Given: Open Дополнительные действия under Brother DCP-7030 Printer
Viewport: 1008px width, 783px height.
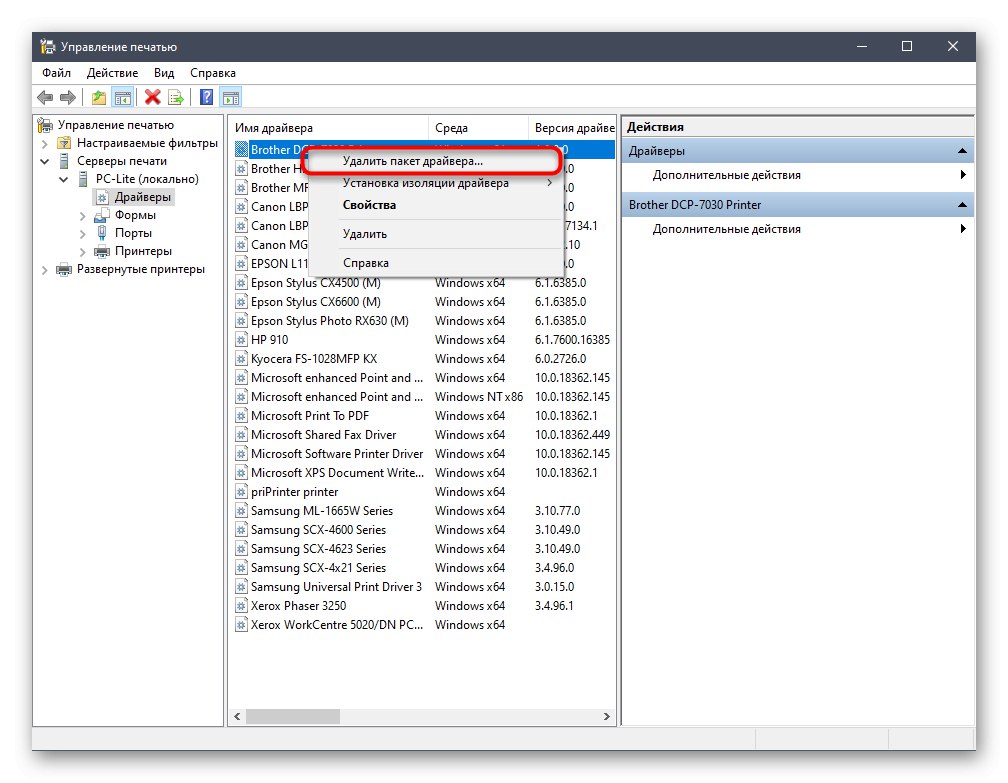Looking at the screenshot, I should click(798, 229).
